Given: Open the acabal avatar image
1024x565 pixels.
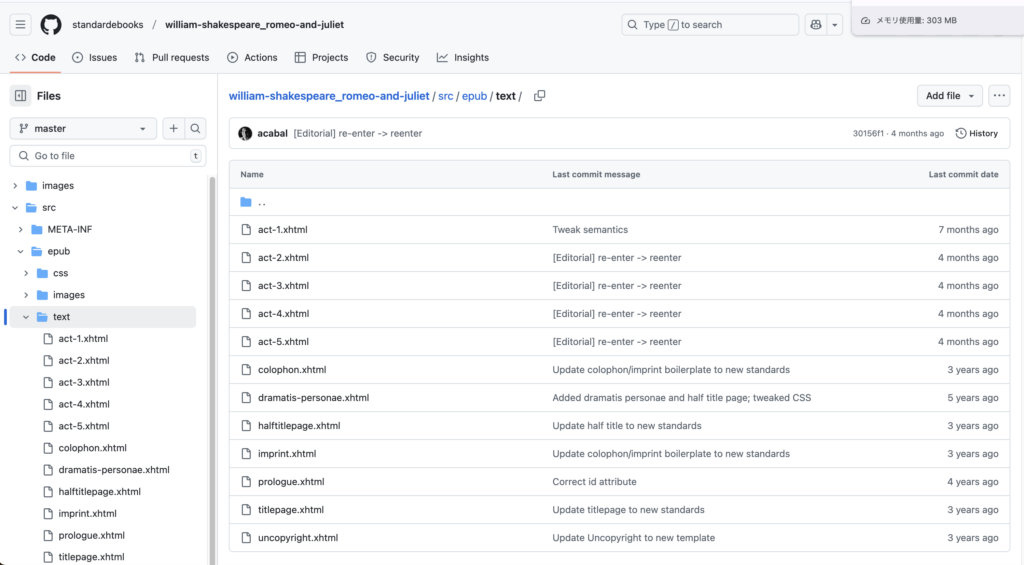Looking at the screenshot, I should [x=246, y=133].
